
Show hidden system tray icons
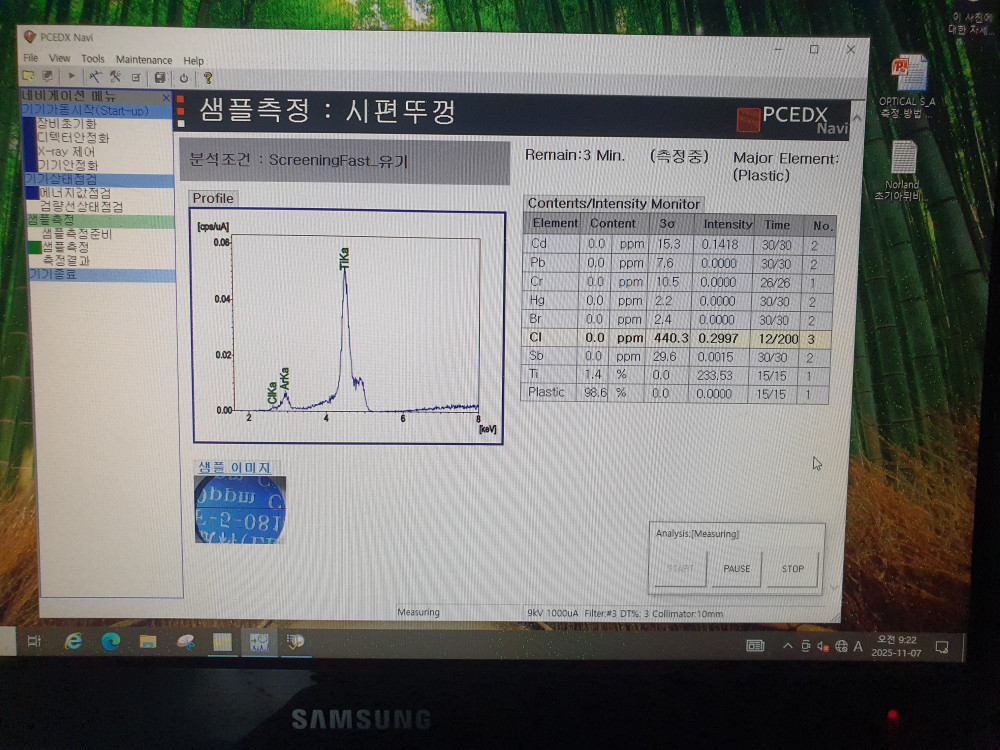788,646
